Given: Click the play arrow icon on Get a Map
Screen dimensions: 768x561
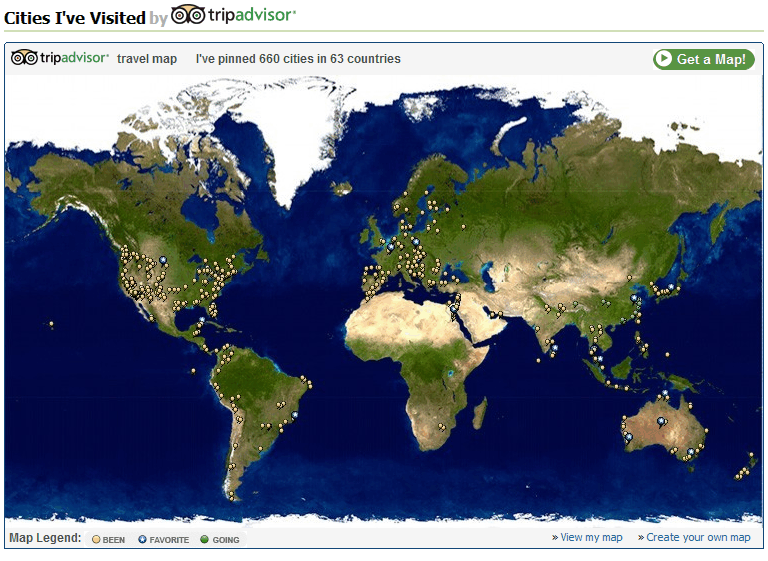Looking at the screenshot, I should (x=664, y=59).
